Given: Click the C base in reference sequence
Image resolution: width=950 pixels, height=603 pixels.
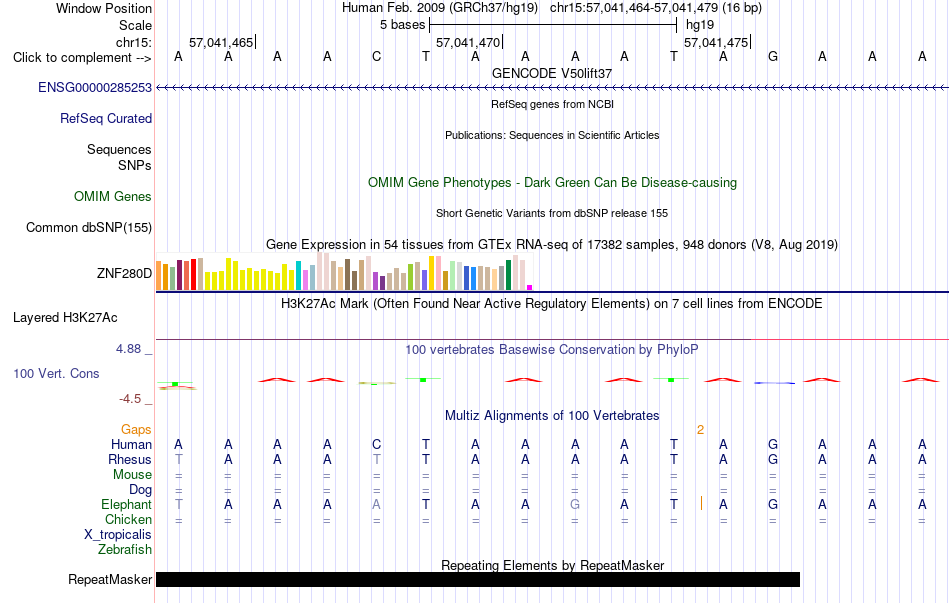Looking at the screenshot, I should click(x=376, y=57).
